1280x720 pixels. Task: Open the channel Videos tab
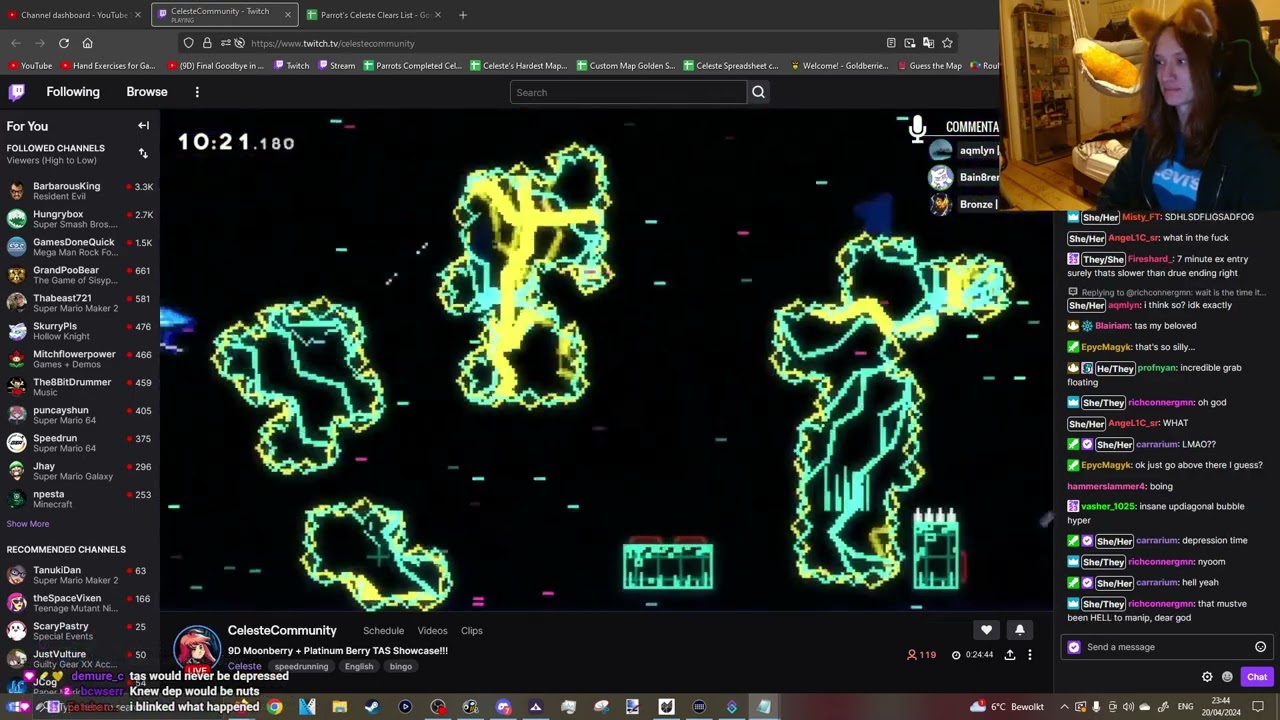click(x=432, y=631)
